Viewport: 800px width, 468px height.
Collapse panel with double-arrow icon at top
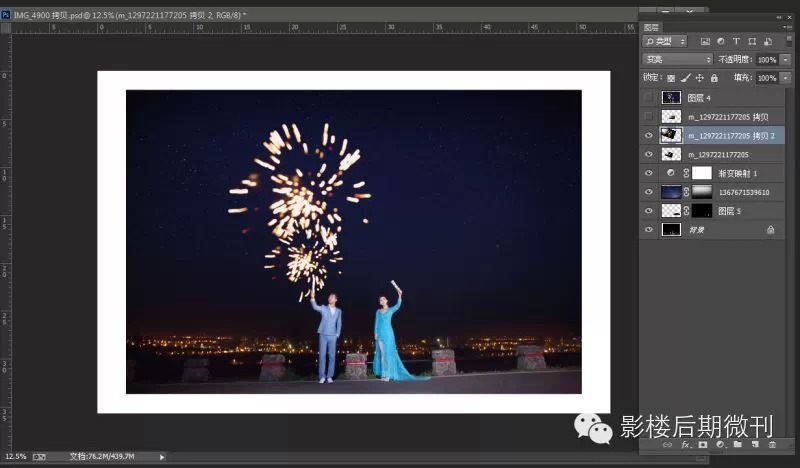point(779,17)
